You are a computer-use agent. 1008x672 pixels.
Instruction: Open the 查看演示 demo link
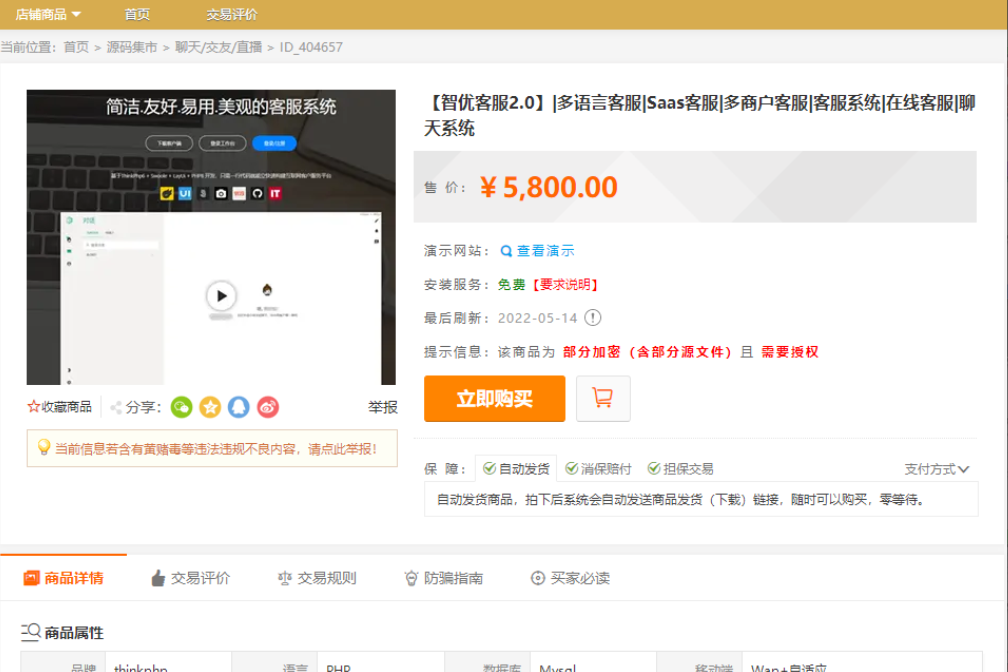point(537,251)
